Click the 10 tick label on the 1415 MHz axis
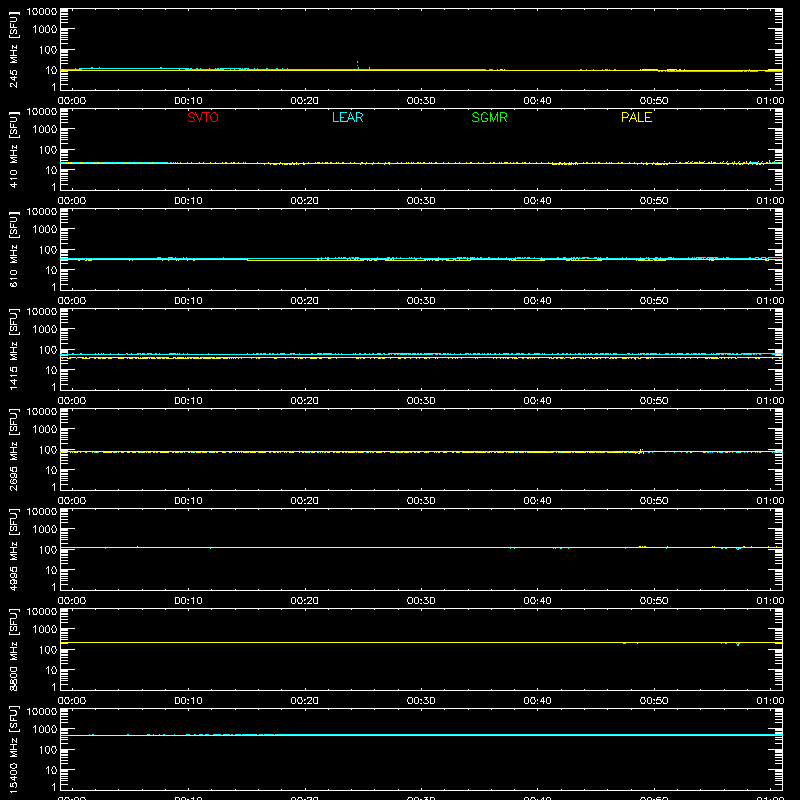 coord(52,370)
